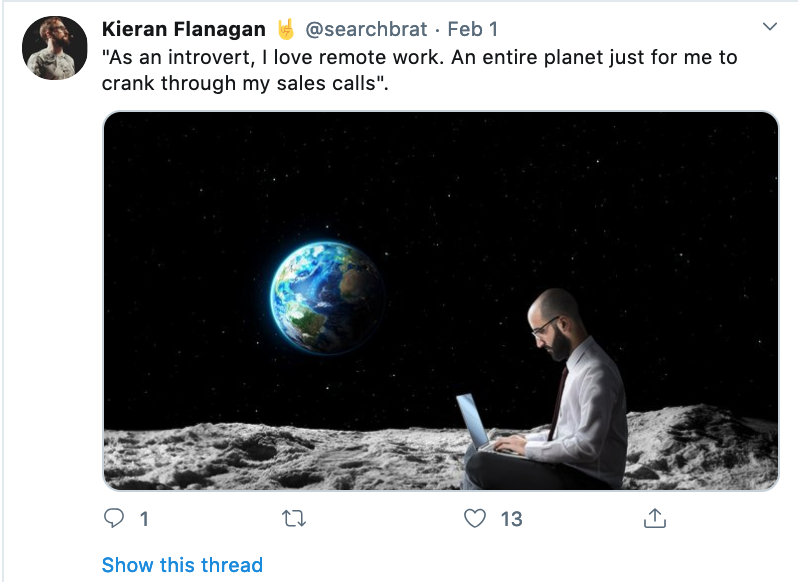Retweet Kieran Flanagan's tweet

[294, 518]
